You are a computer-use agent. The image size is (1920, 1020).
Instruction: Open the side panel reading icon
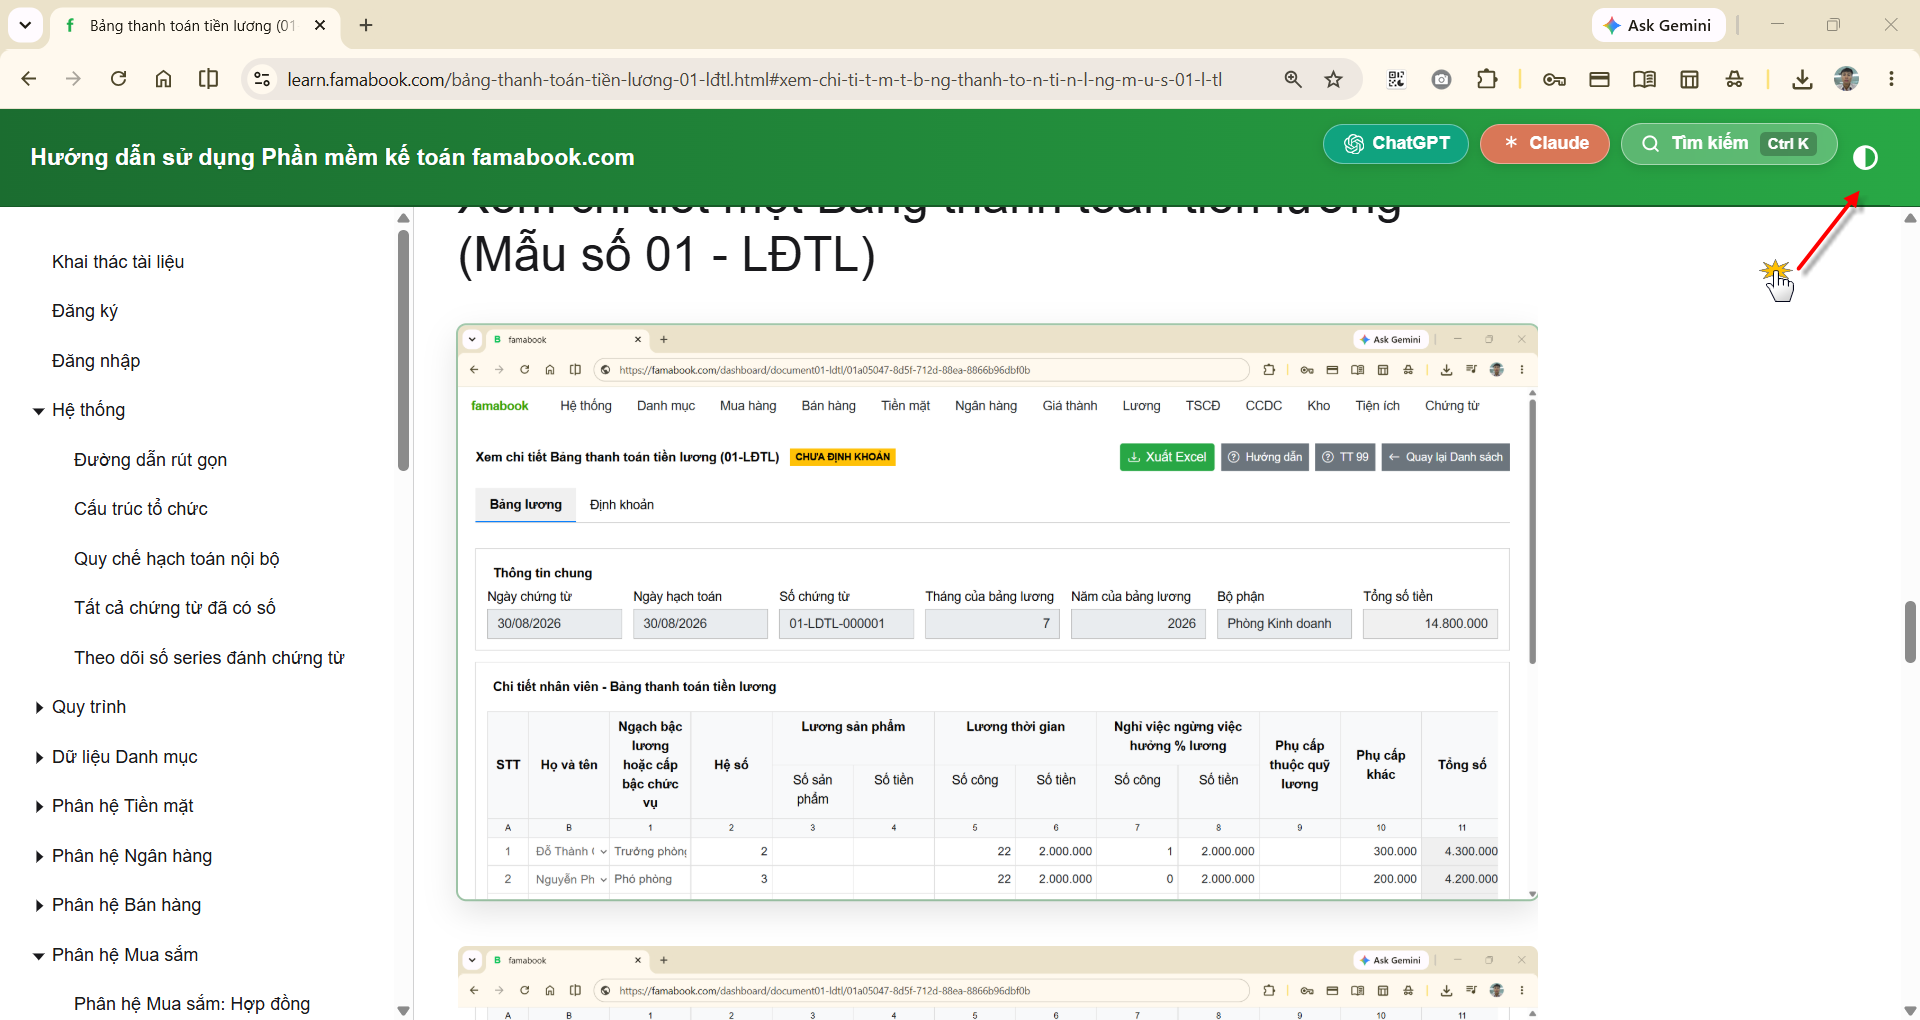pyautogui.click(x=208, y=79)
